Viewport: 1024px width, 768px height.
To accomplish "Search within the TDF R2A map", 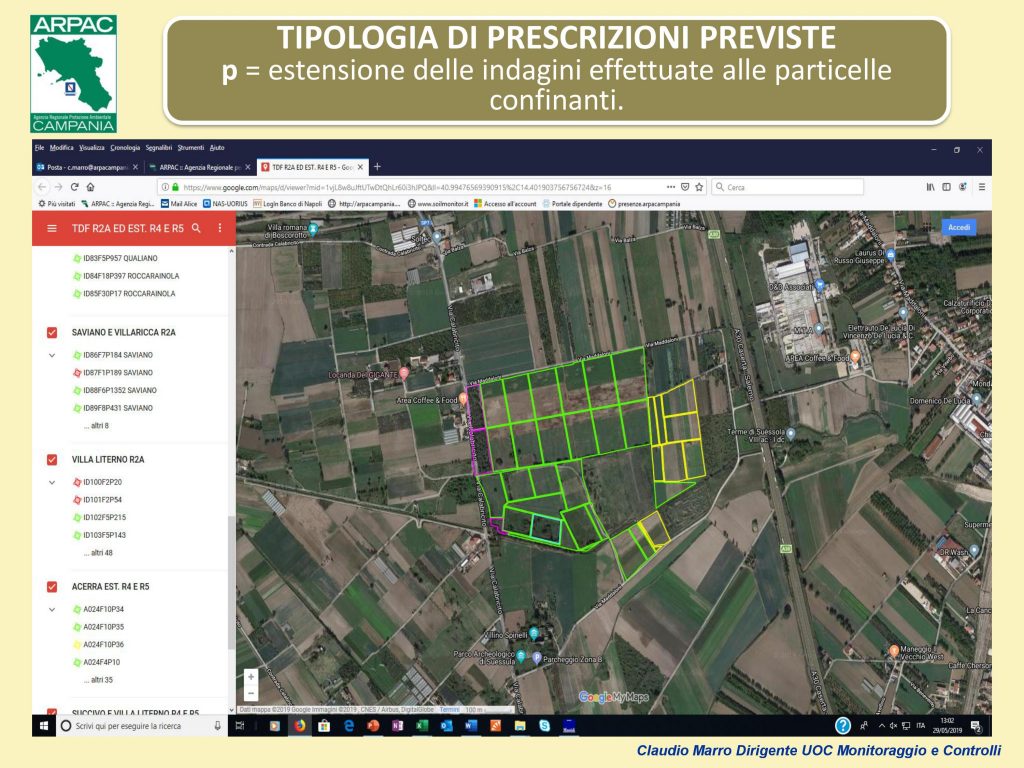I will (x=196, y=228).
